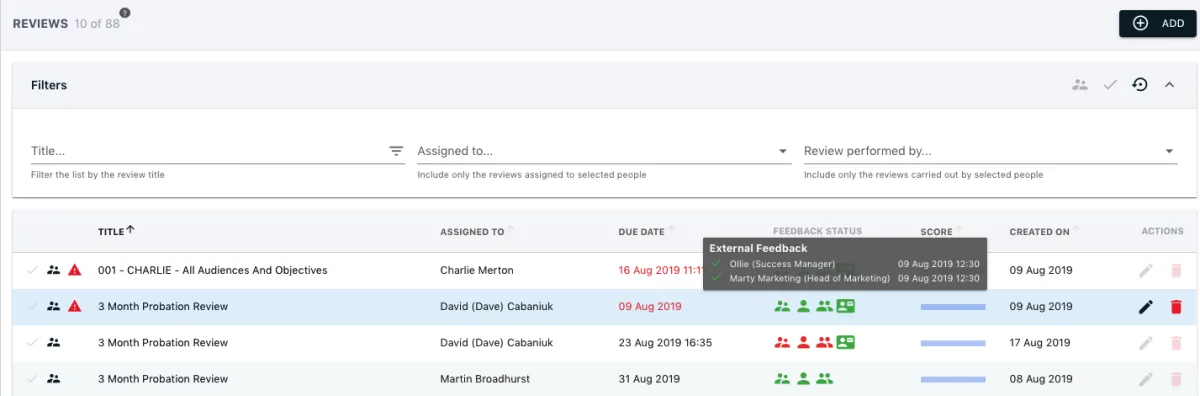Image resolution: width=1200 pixels, height=396 pixels.
Task: Click Marty Marketing (Head of Marketing) entry
Action: 810,278
